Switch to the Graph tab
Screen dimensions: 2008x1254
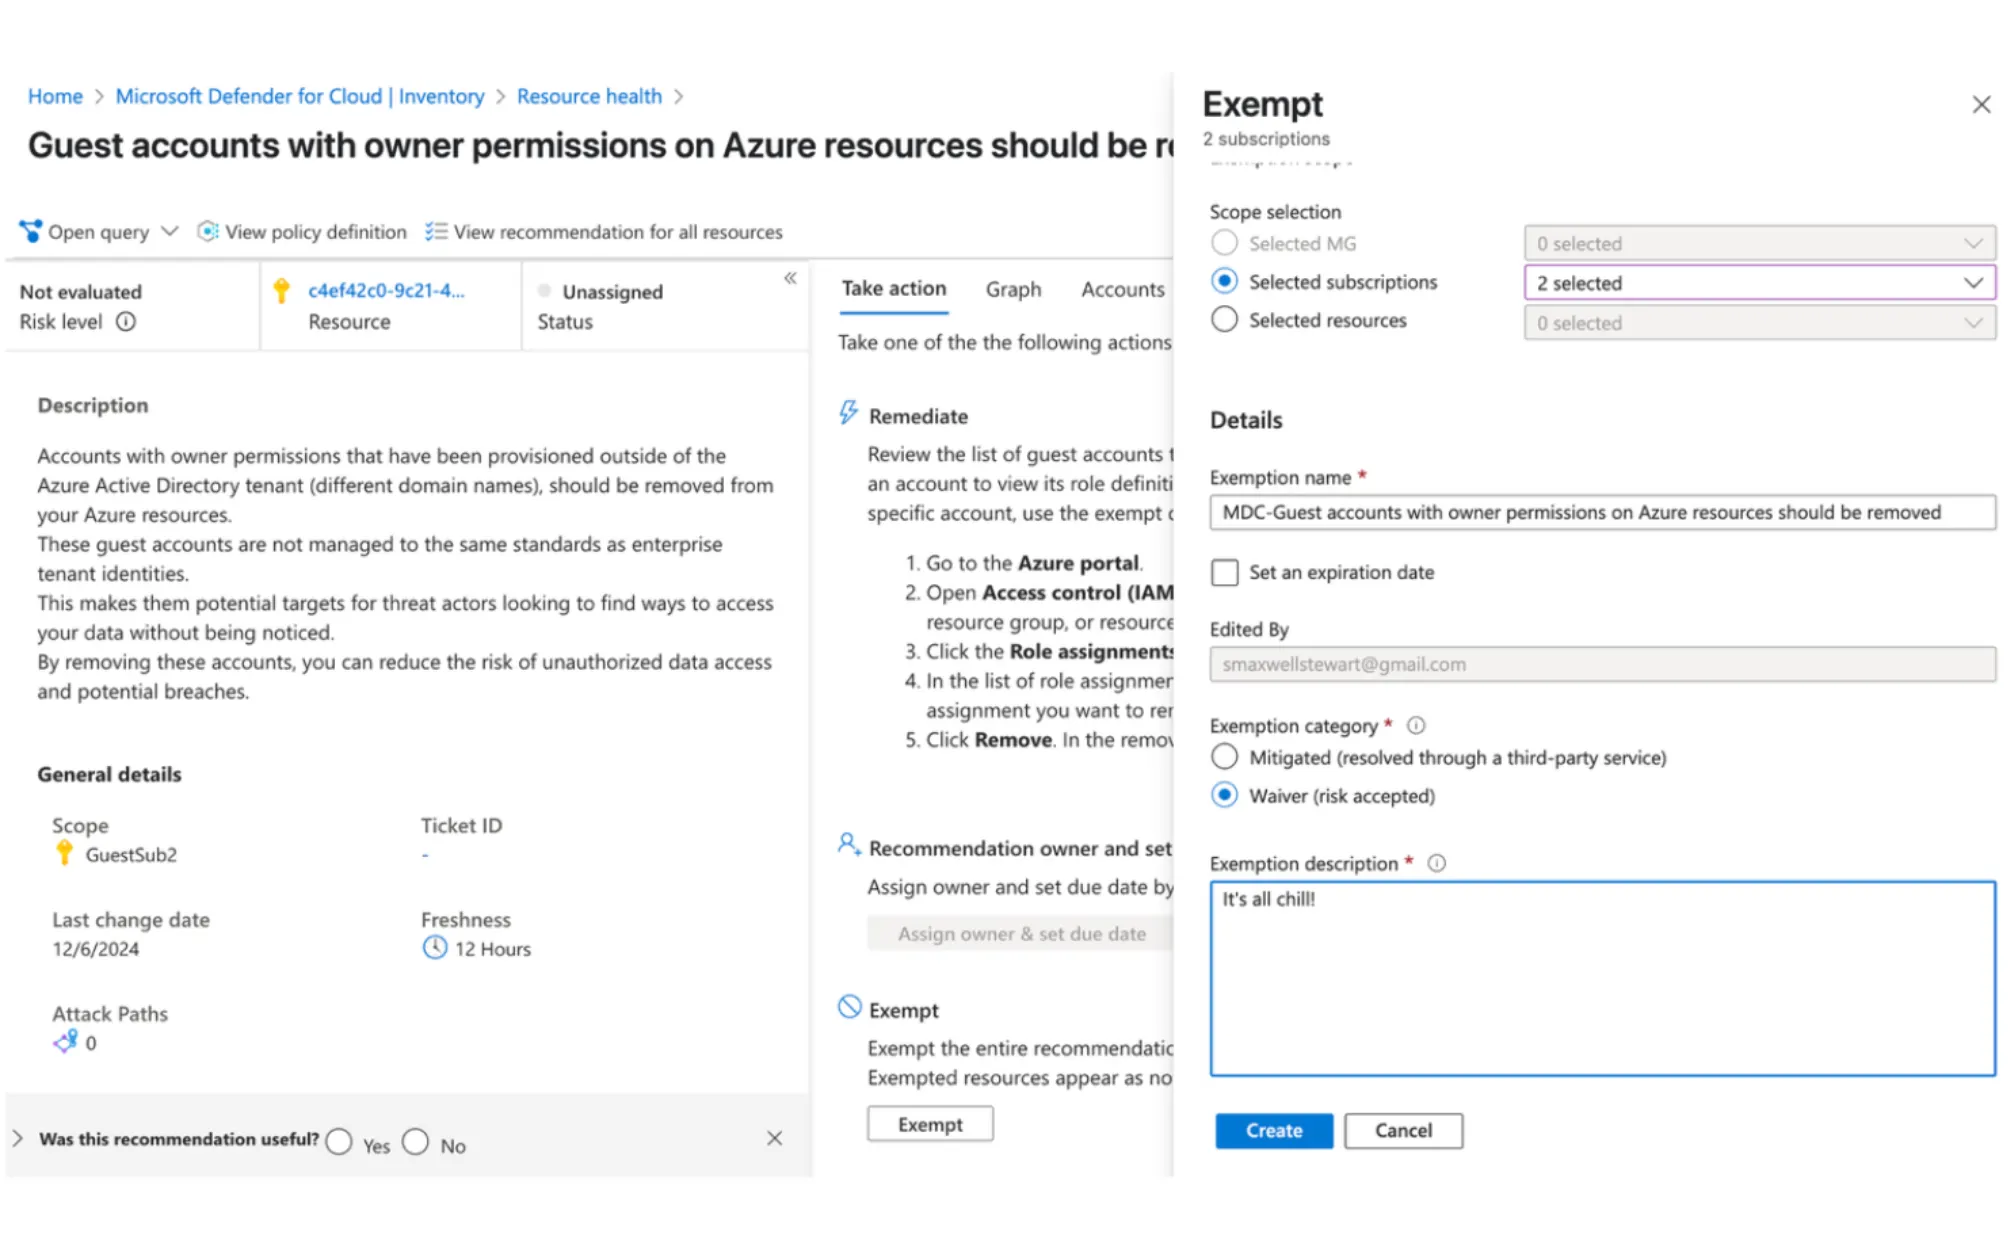[x=1013, y=289]
